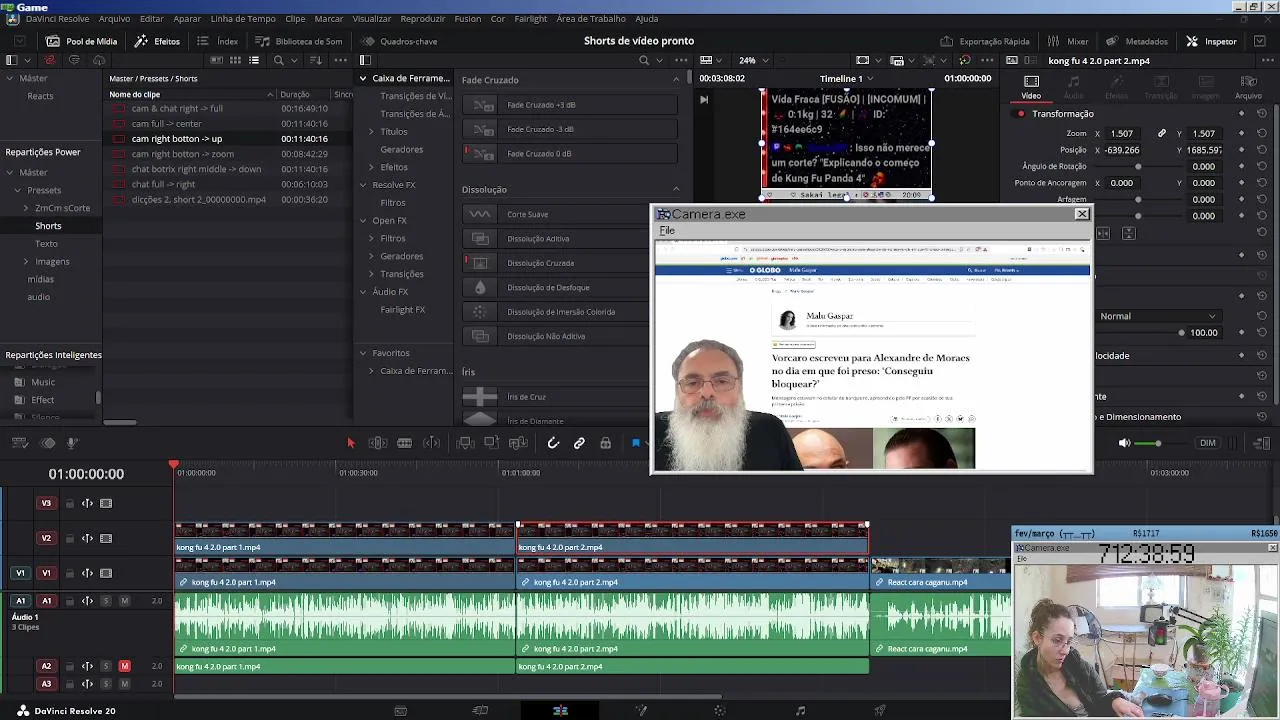The width and height of the screenshot is (1280, 720).
Task: Switch to the Arquivo inspector tab
Action: point(1248,88)
